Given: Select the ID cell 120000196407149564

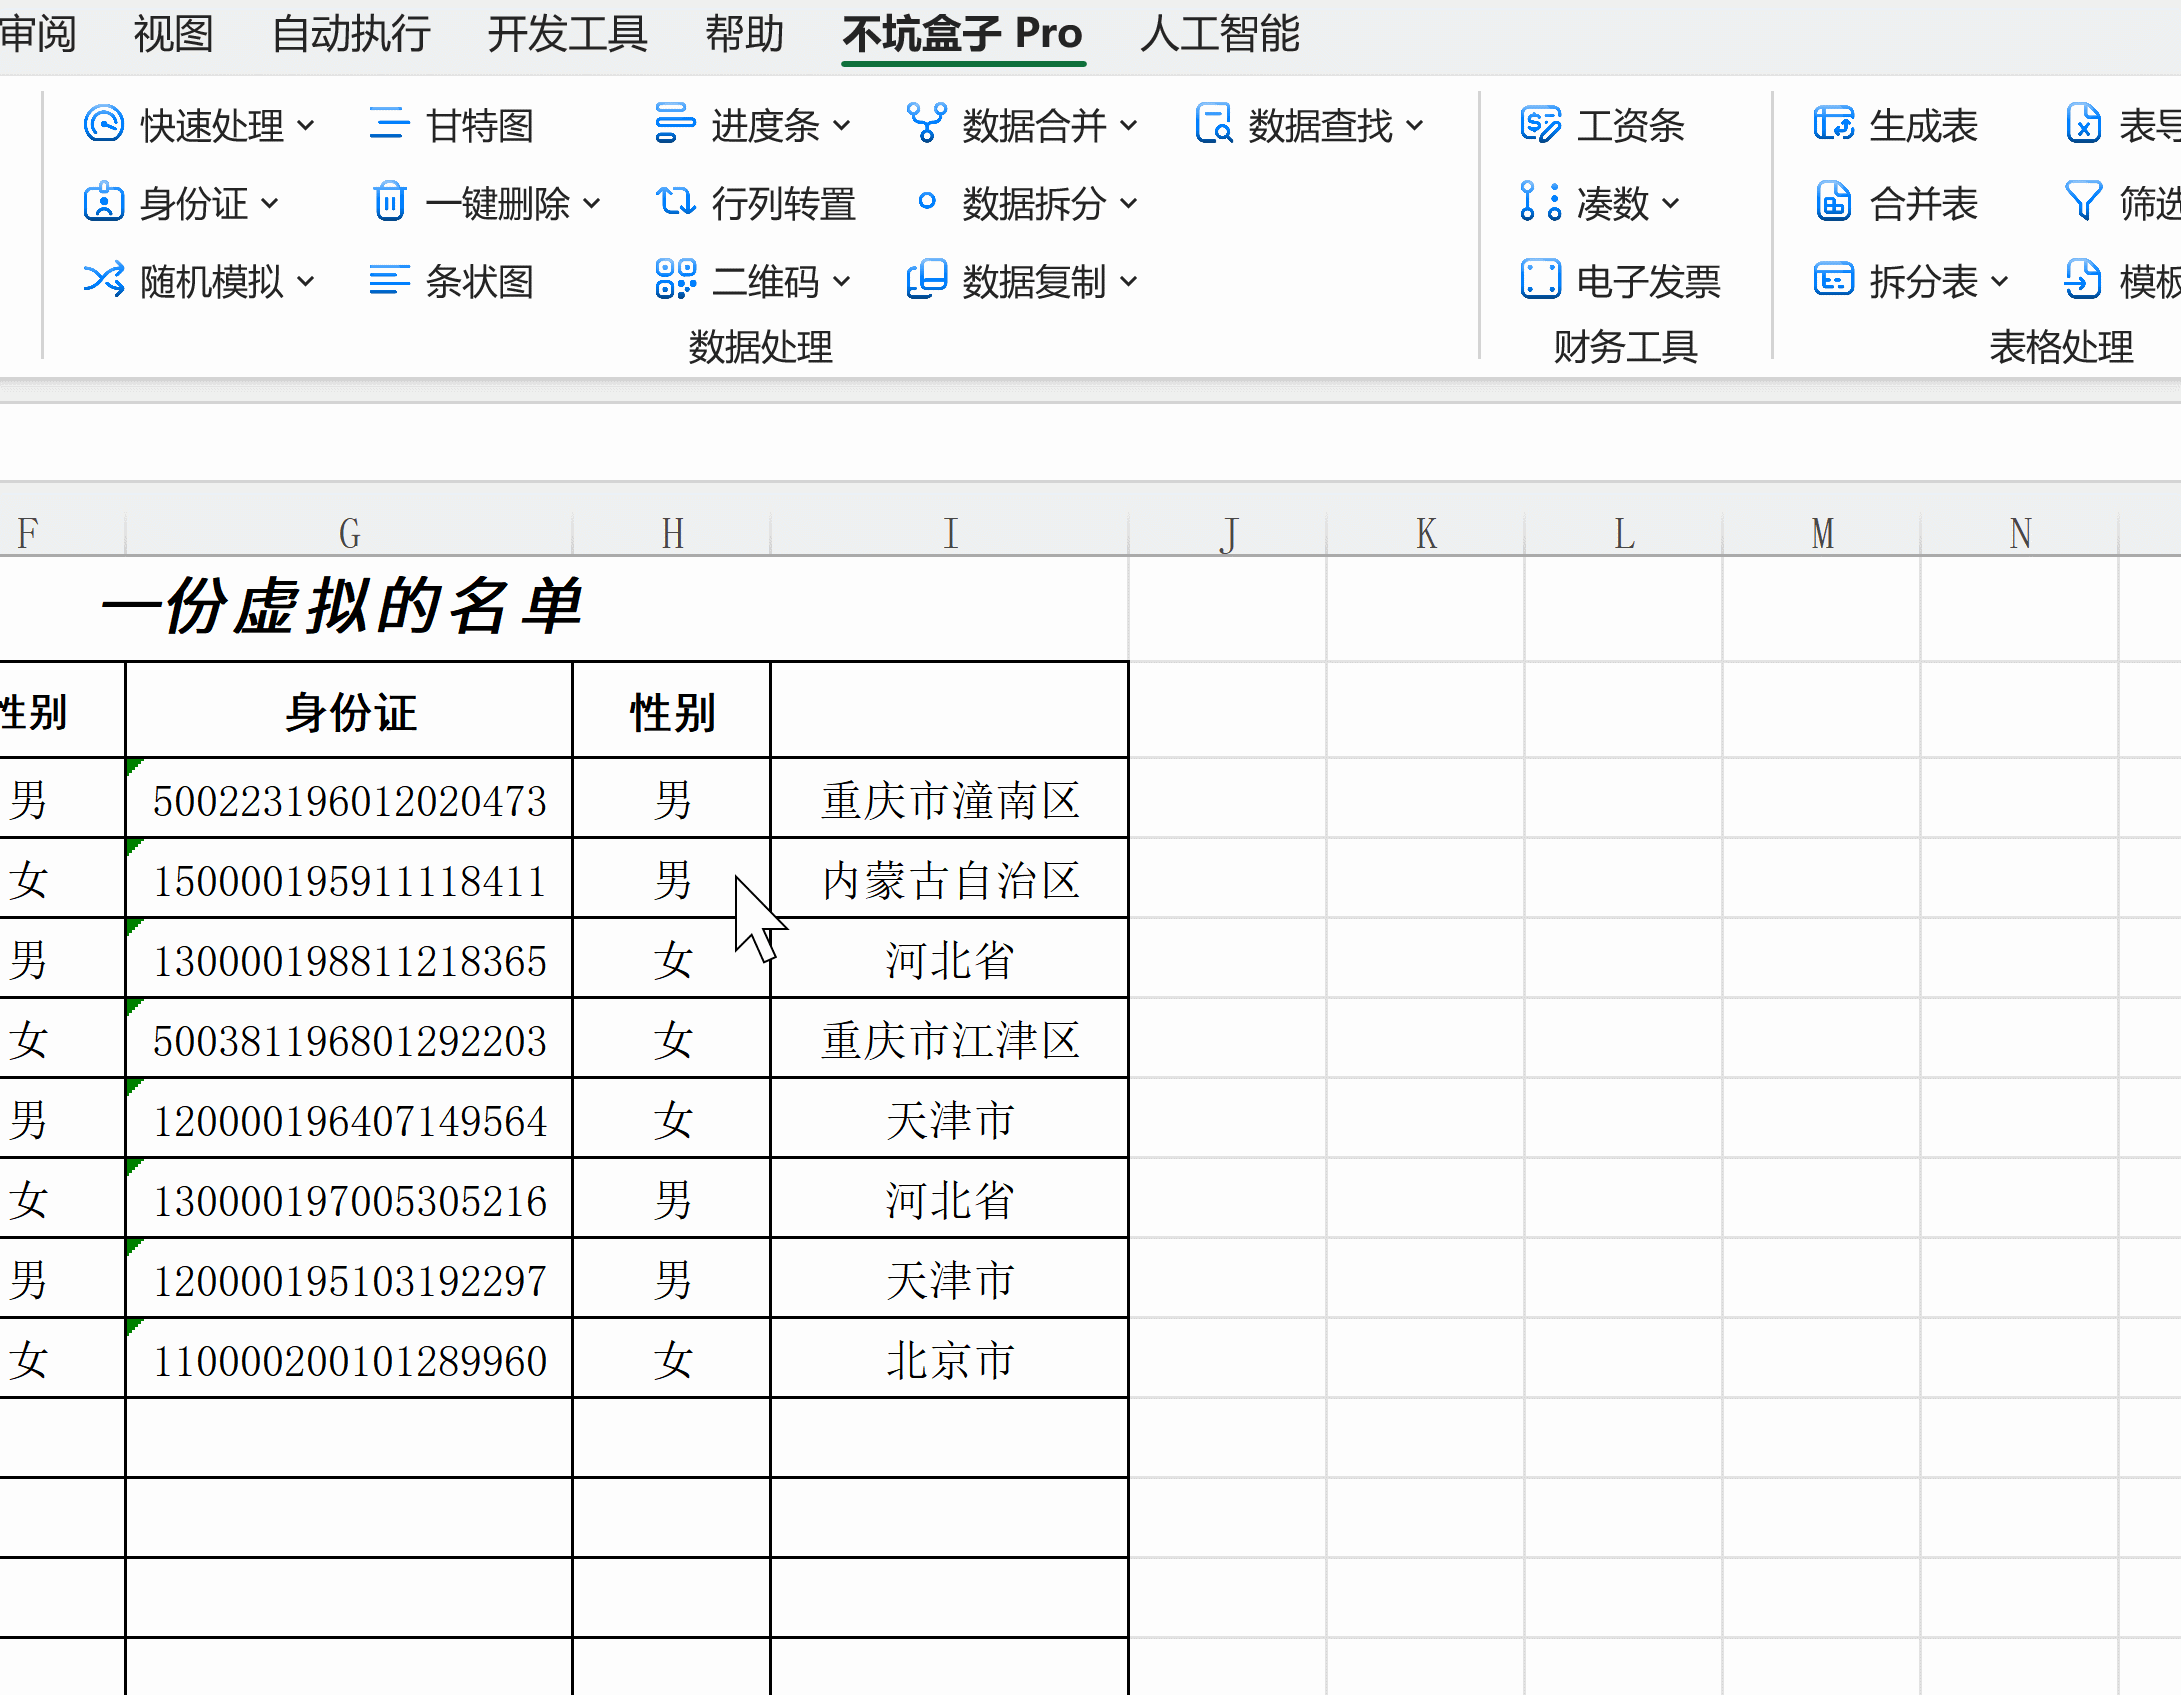Looking at the screenshot, I should coord(349,1119).
